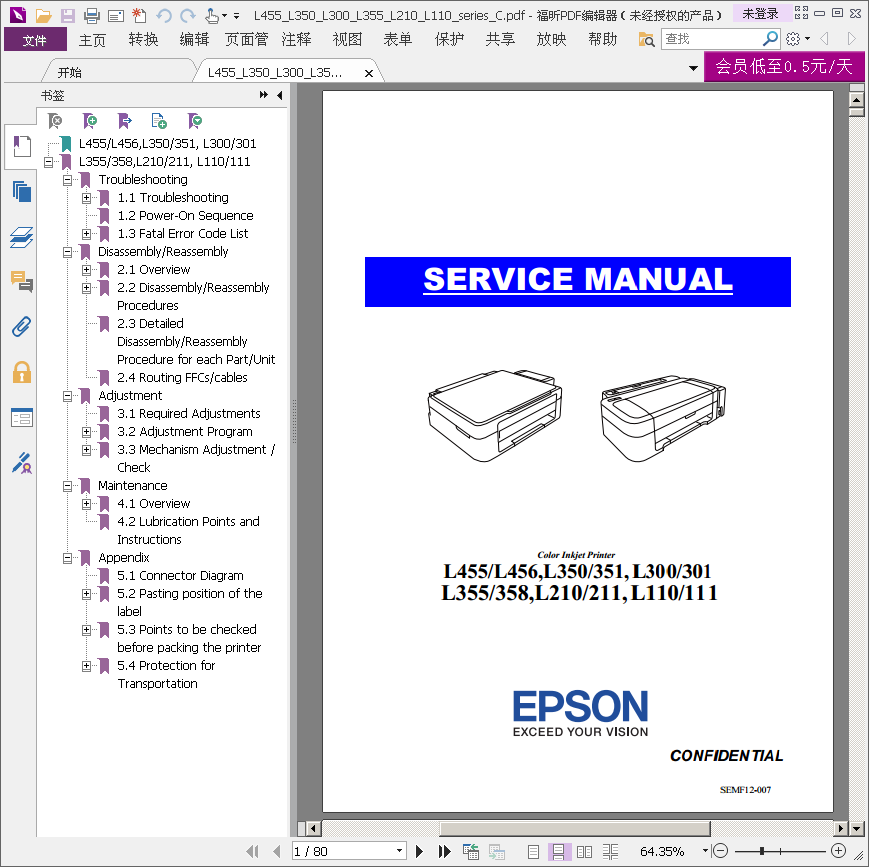Collapse the bookmarks panel arrow
The height and width of the screenshot is (867, 869).
coord(280,95)
